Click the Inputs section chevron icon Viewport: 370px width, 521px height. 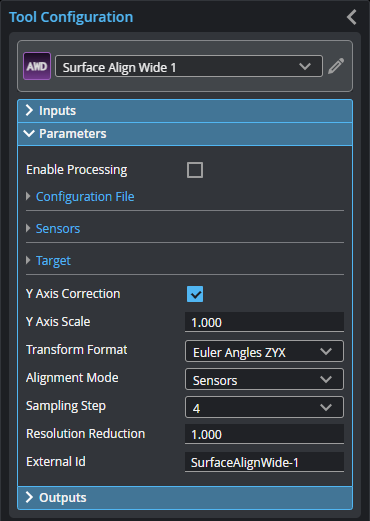tap(29, 110)
